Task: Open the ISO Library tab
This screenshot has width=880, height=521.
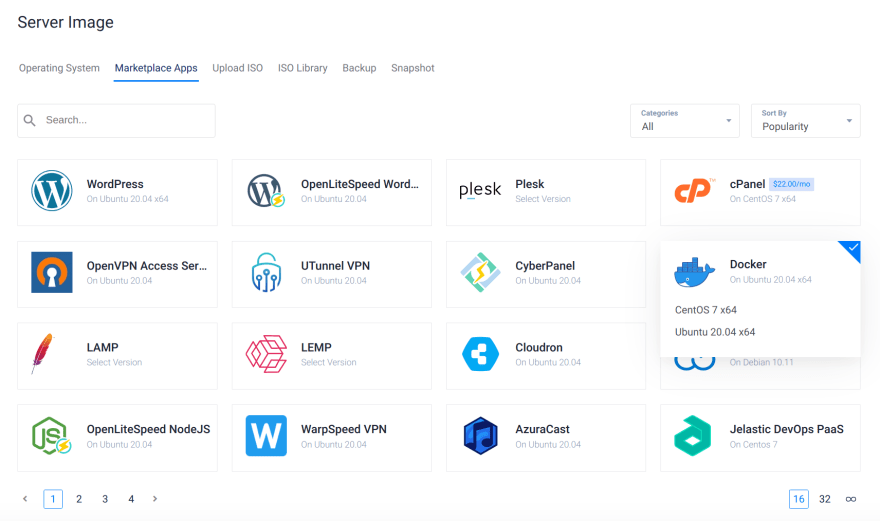Action: 302,68
